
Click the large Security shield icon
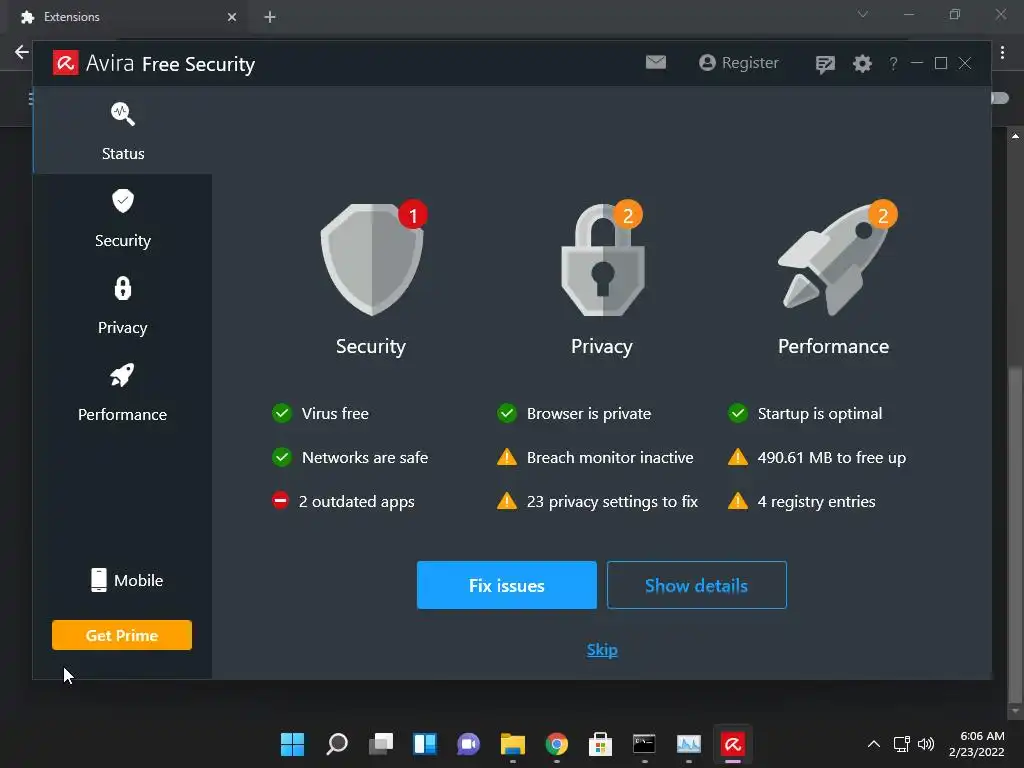coord(372,260)
